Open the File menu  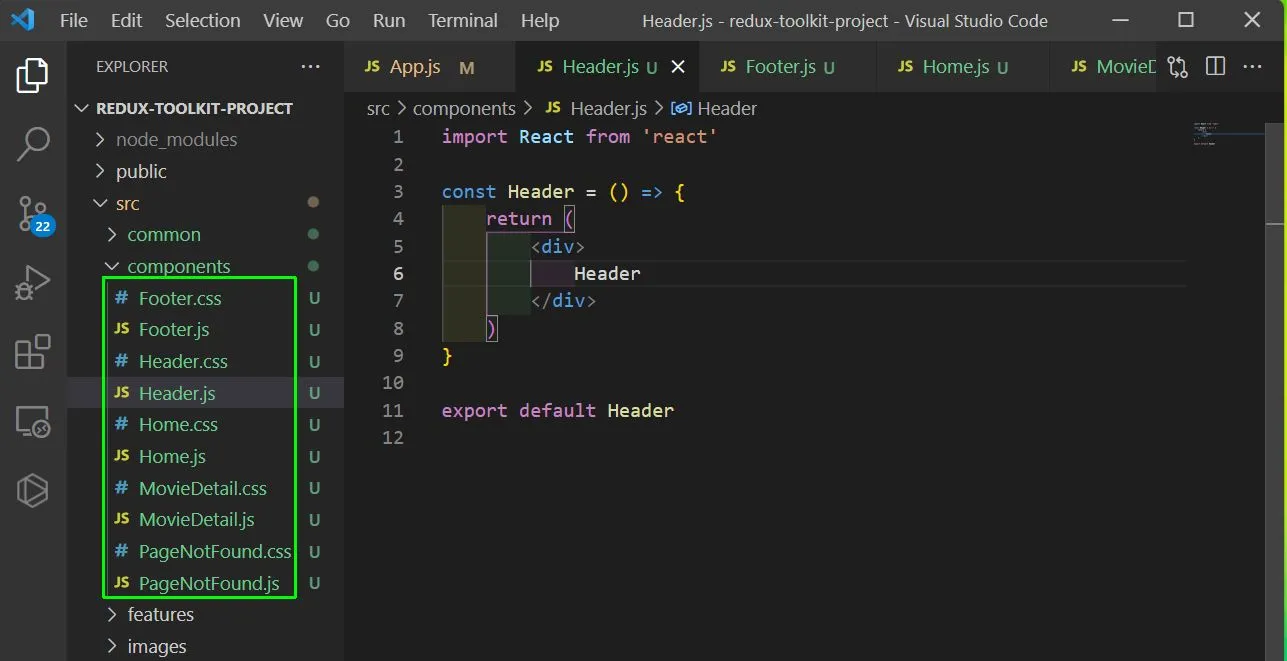click(74, 20)
